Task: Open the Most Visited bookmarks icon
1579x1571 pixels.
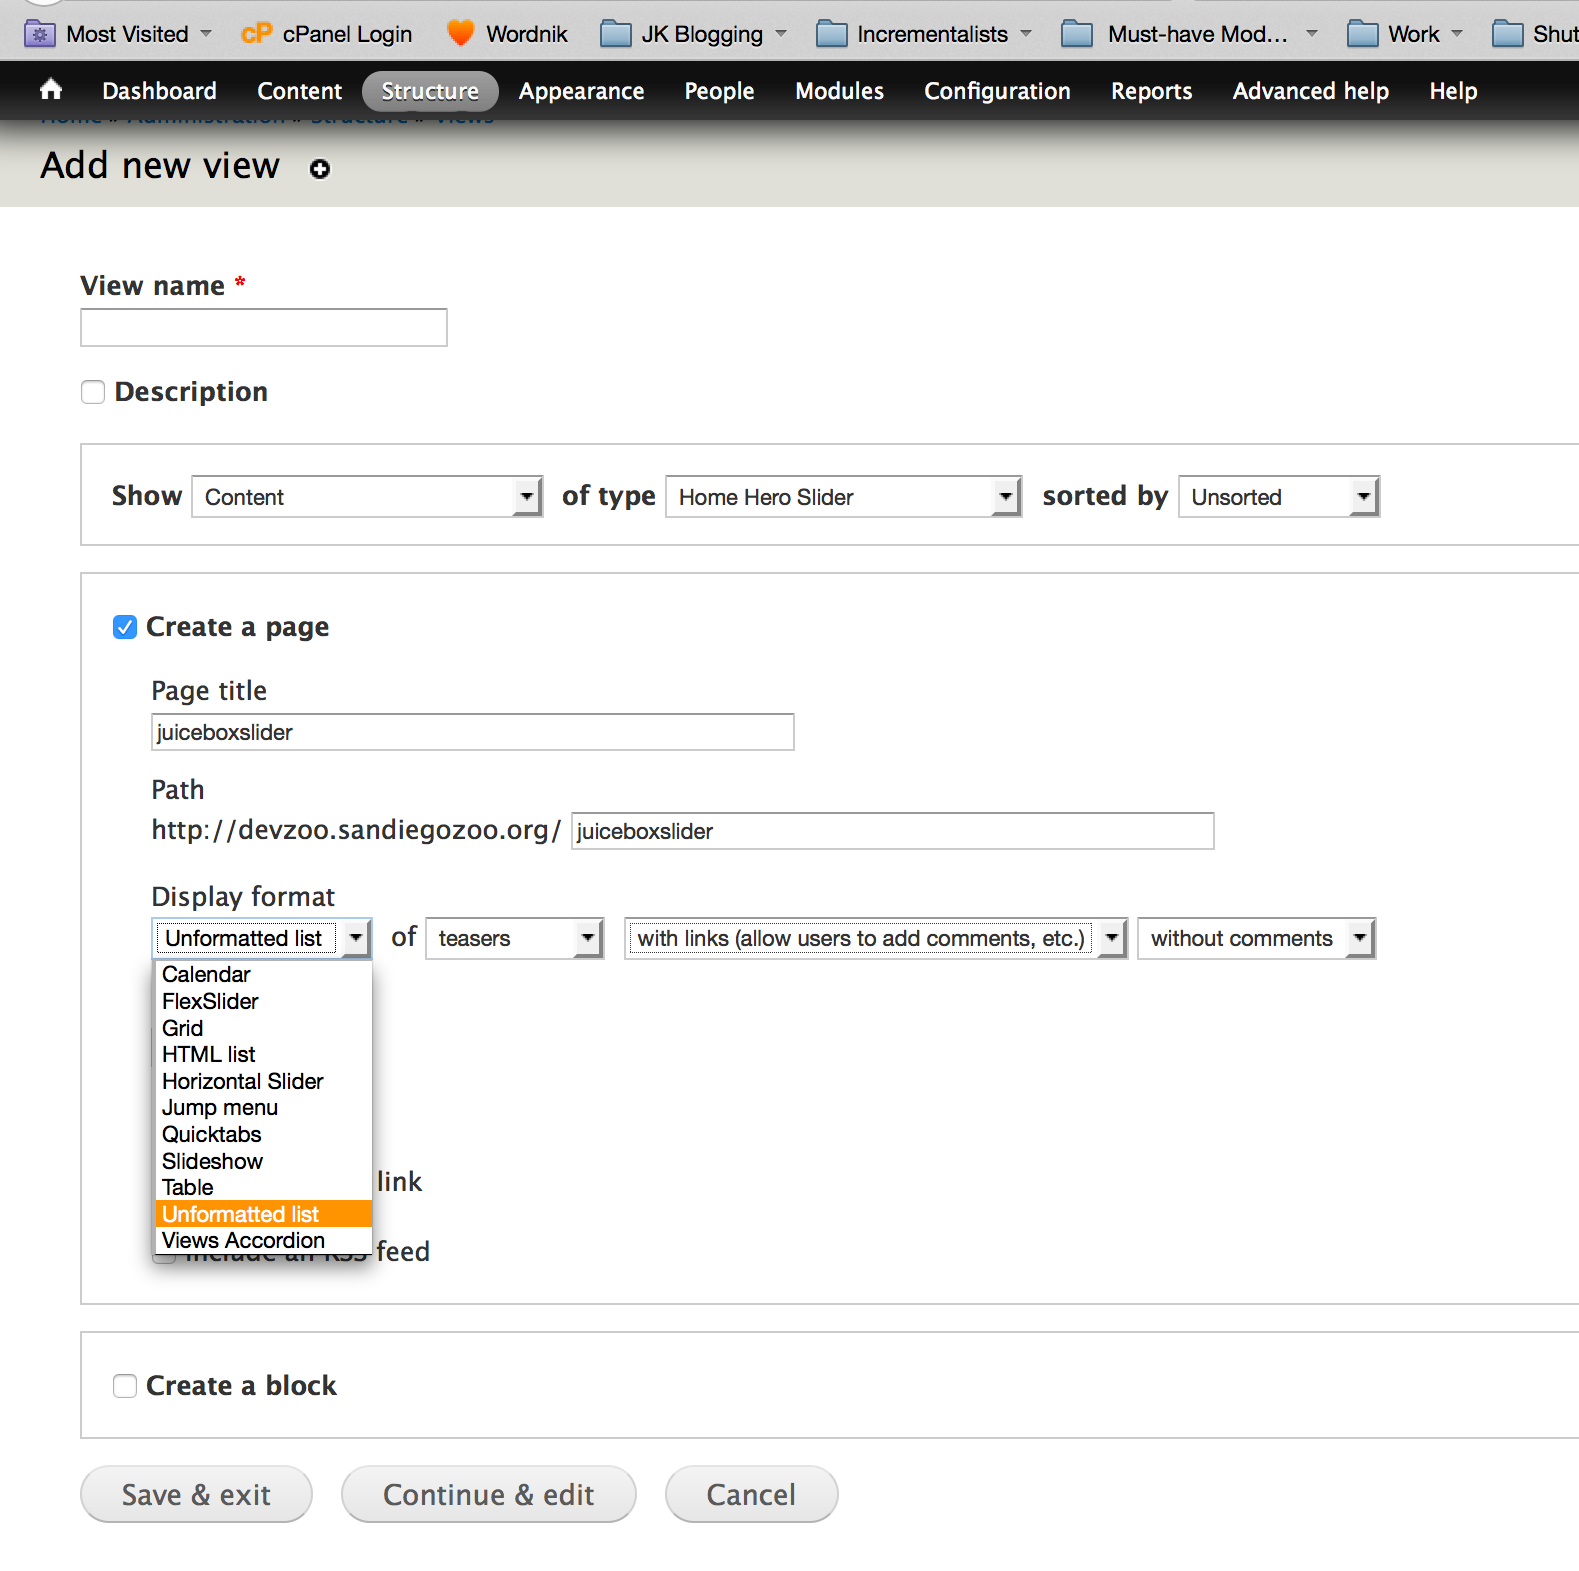Action: (x=40, y=34)
